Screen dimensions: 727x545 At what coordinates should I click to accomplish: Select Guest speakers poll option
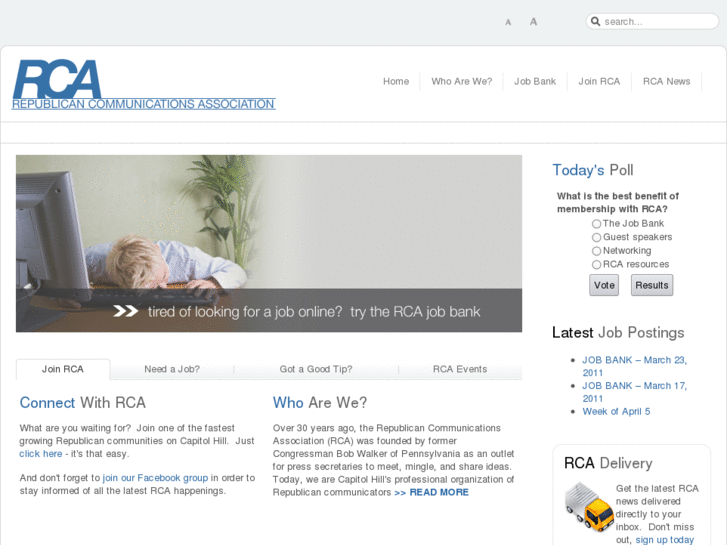click(596, 237)
